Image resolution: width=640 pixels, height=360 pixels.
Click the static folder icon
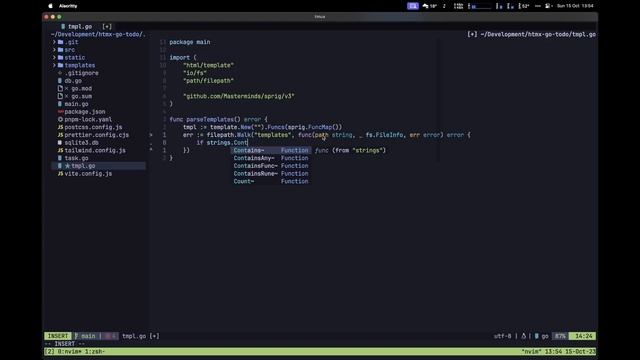[x=60, y=58]
